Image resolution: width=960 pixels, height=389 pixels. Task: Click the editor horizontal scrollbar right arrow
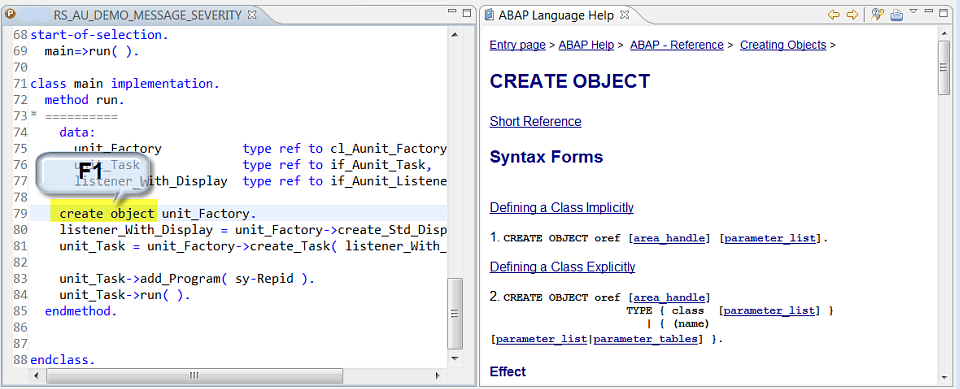(x=438, y=375)
